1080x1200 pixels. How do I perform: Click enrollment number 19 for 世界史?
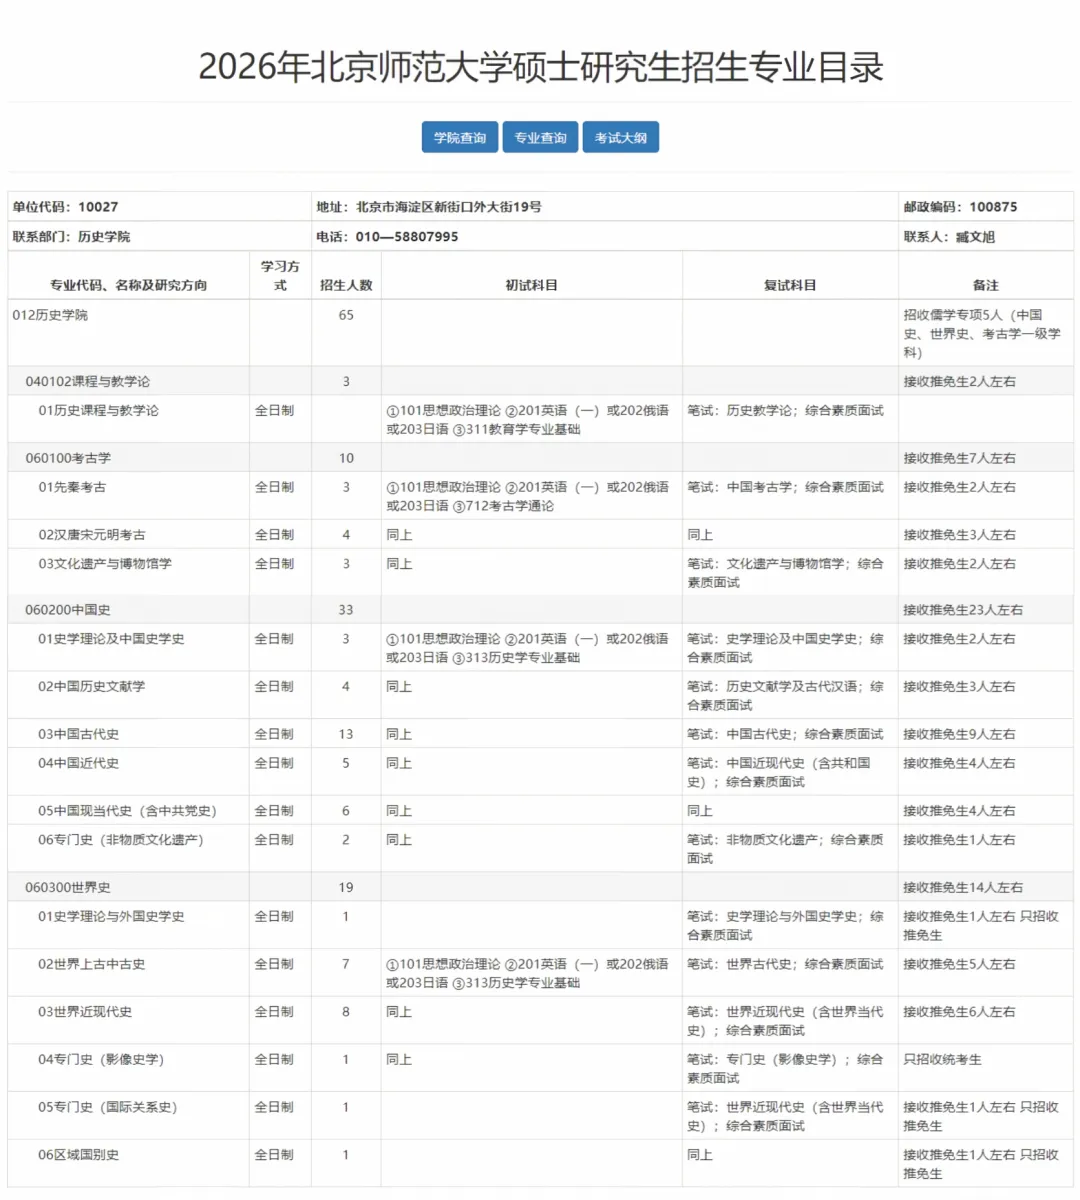[346, 887]
